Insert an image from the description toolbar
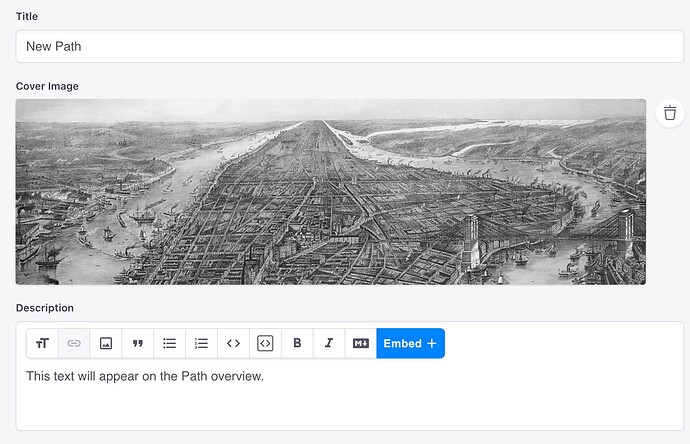690x444 pixels. tap(106, 343)
